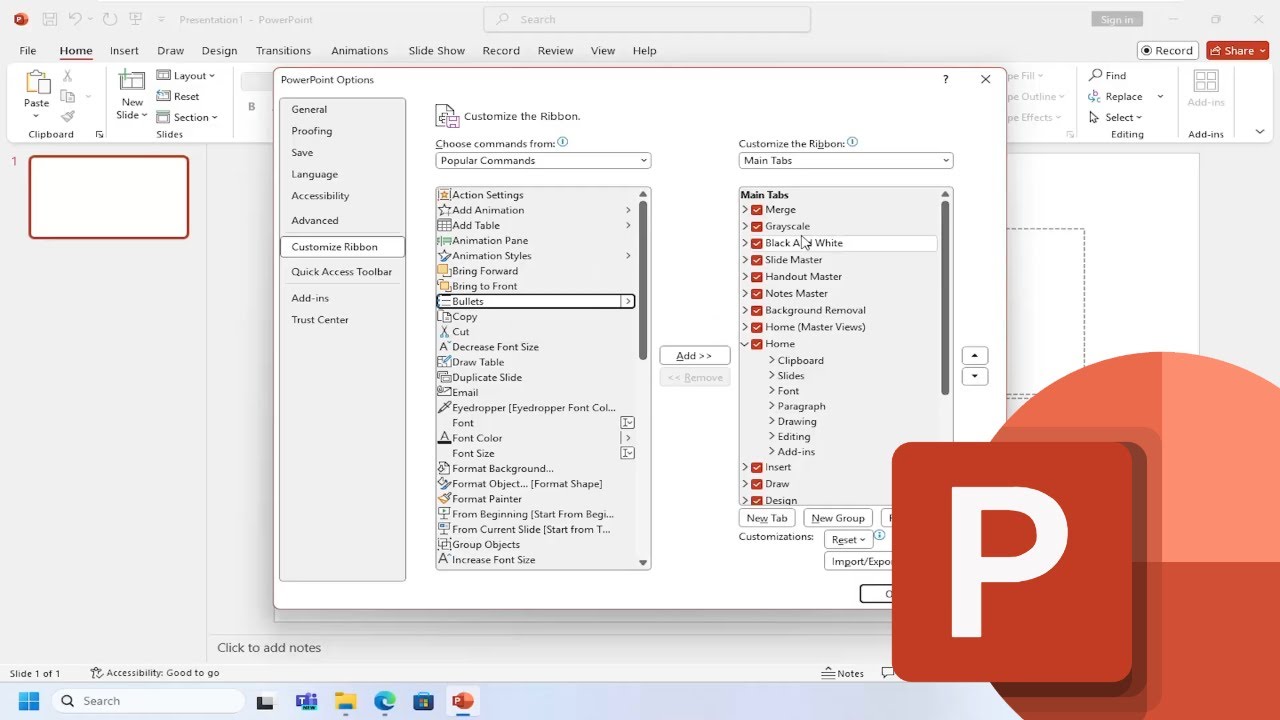1280x720 pixels.
Task: Click the Paste clipboard icon in the ribbon
Action: [37, 83]
